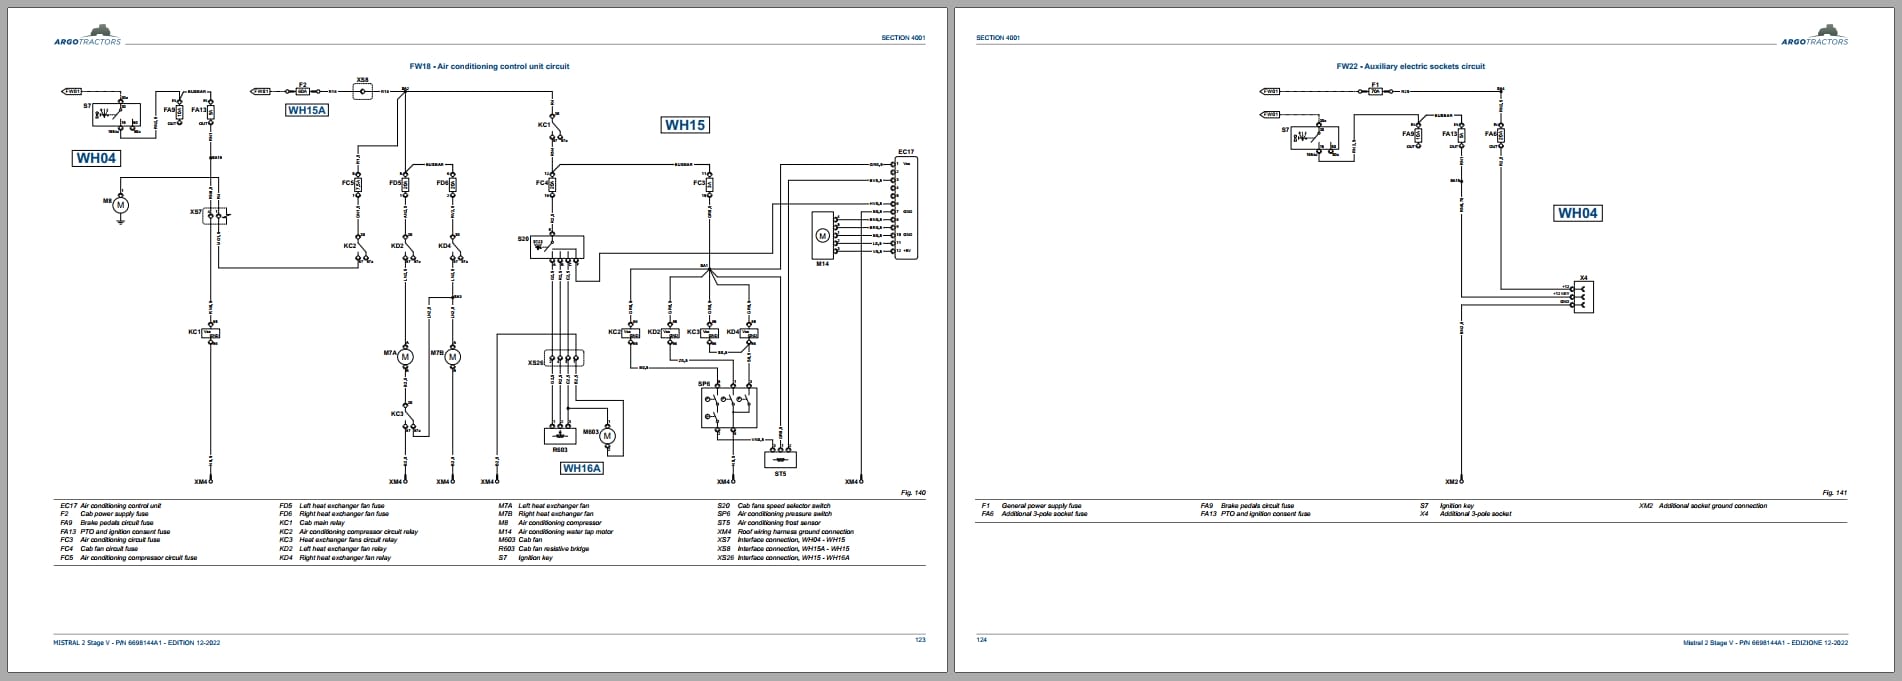Click legend entry 'KD4 Right heat exchanger fan relay'
This screenshot has height=681, width=1902.
tap(335, 557)
